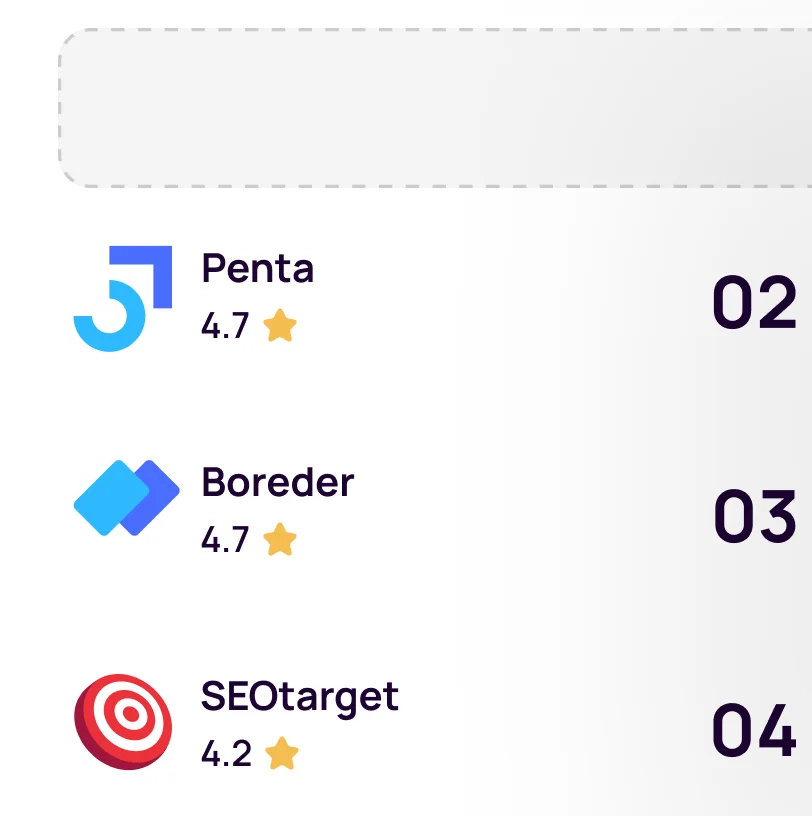Click the star beside Boreder's 4.7 rating
This screenshot has height=816, width=812.
click(280, 540)
